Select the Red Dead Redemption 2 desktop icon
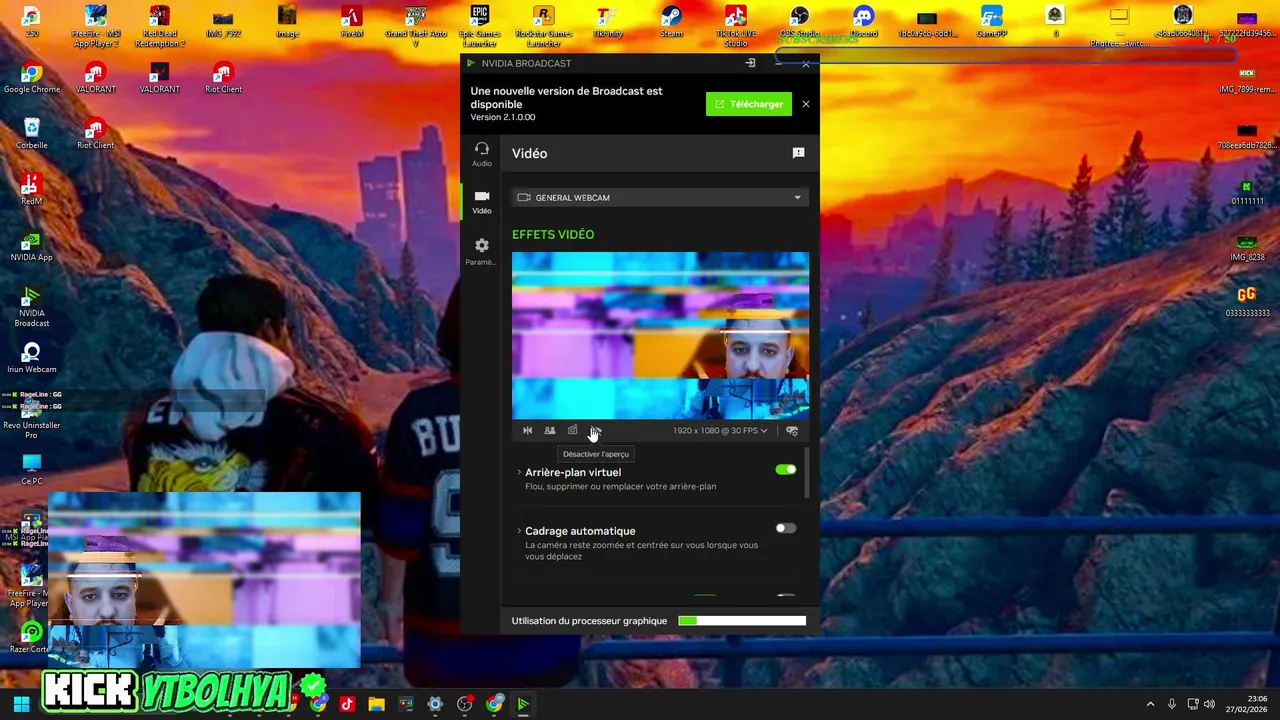This screenshot has width=1280, height=720. pyautogui.click(x=160, y=26)
